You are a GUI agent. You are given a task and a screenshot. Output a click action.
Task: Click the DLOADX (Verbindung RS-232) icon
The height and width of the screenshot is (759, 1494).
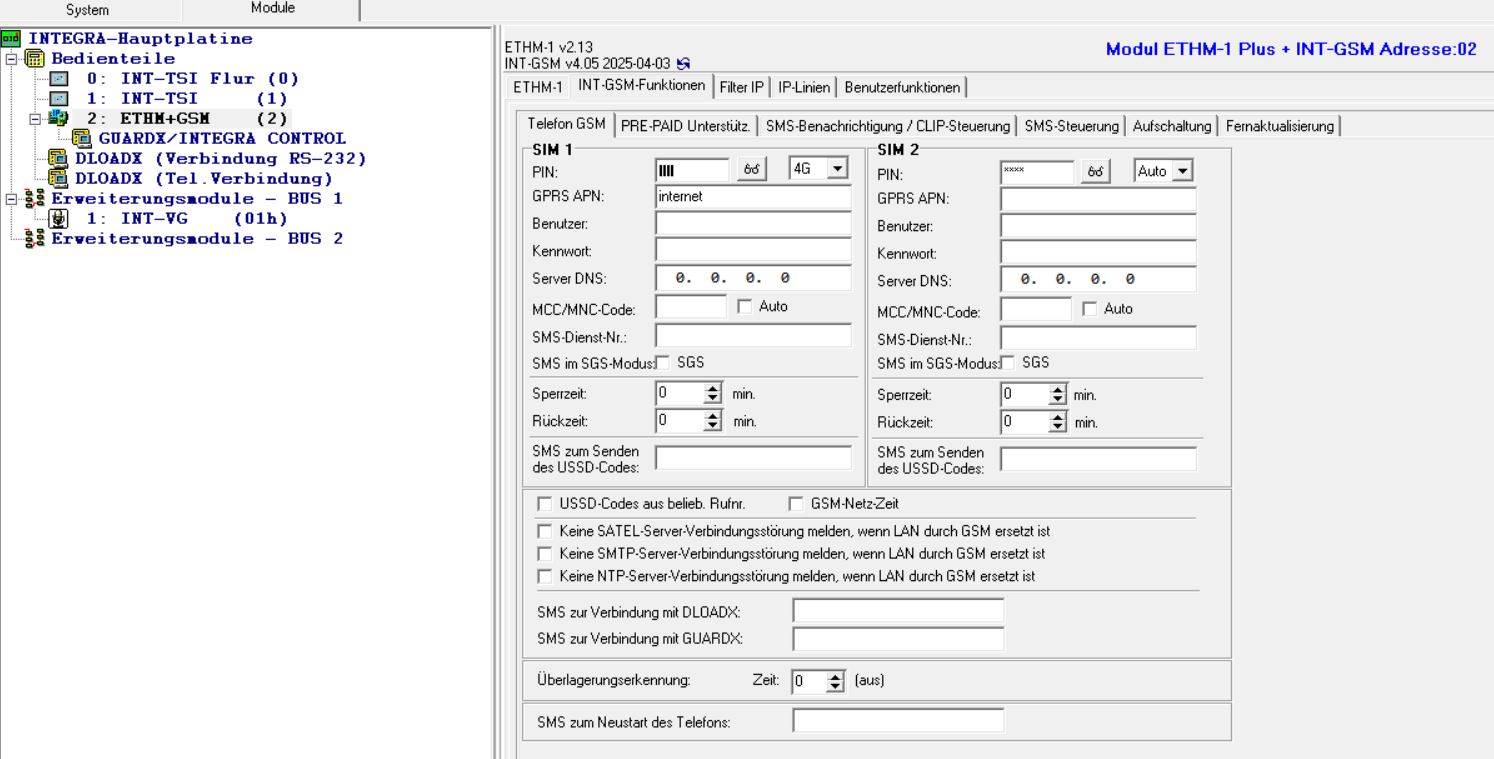click(x=60, y=159)
